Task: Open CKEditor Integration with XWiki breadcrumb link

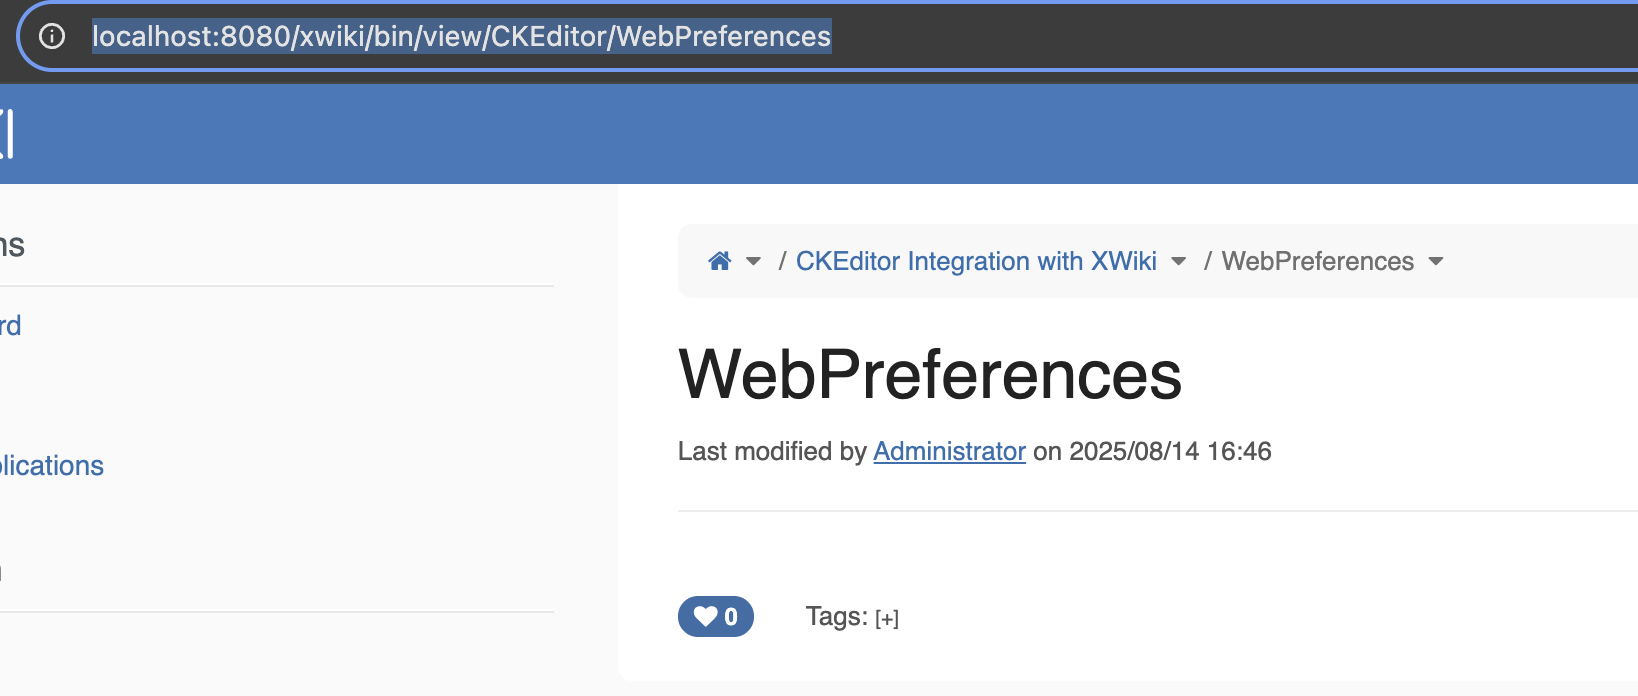Action: tap(975, 261)
